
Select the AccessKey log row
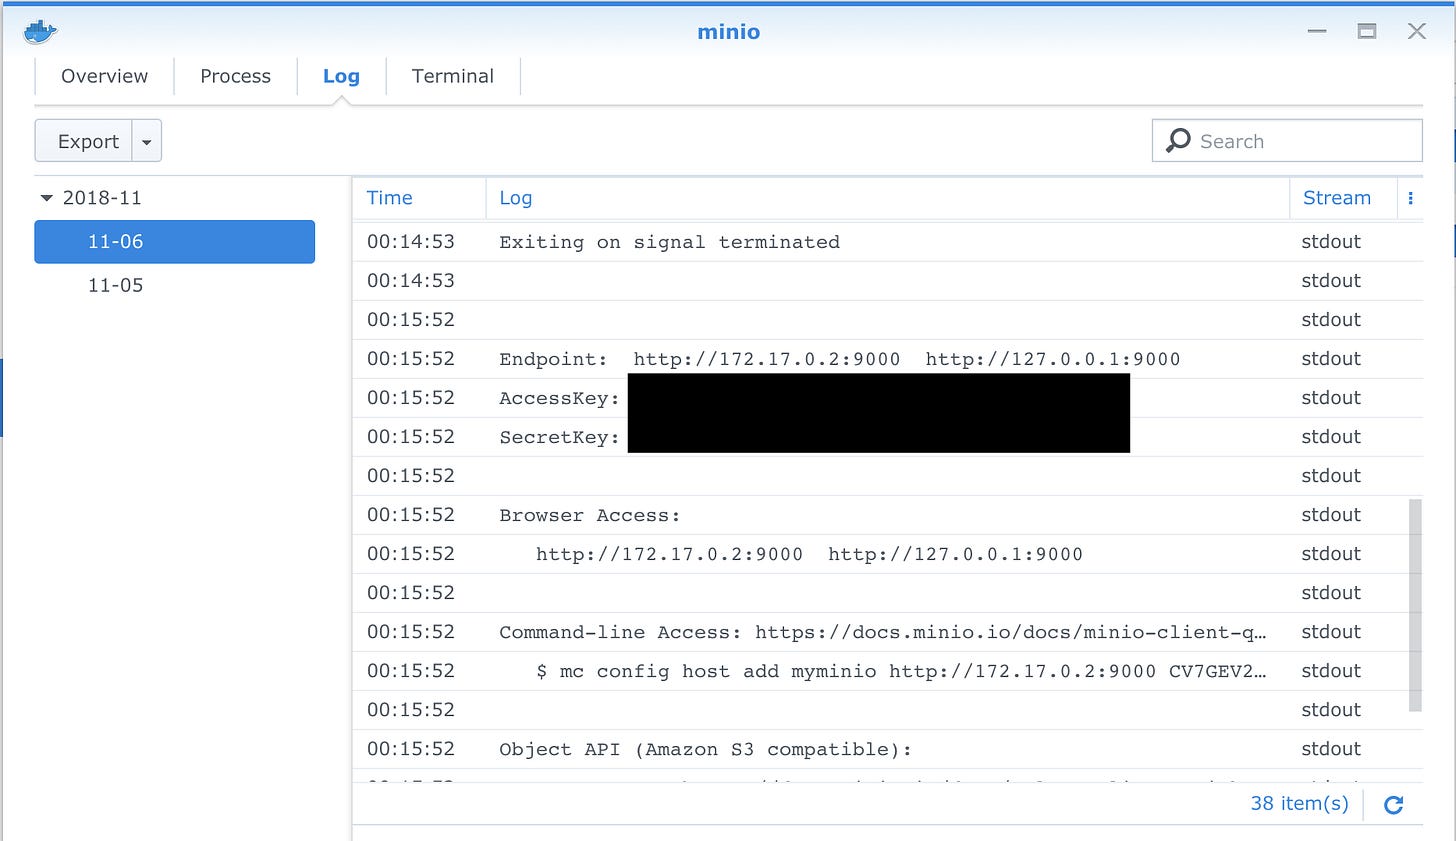click(888, 398)
